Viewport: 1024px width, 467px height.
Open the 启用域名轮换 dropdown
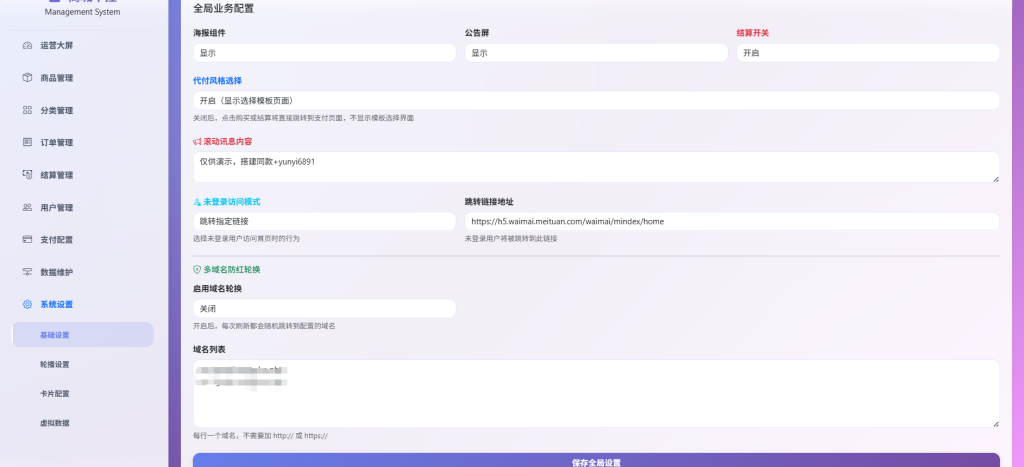[324, 309]
